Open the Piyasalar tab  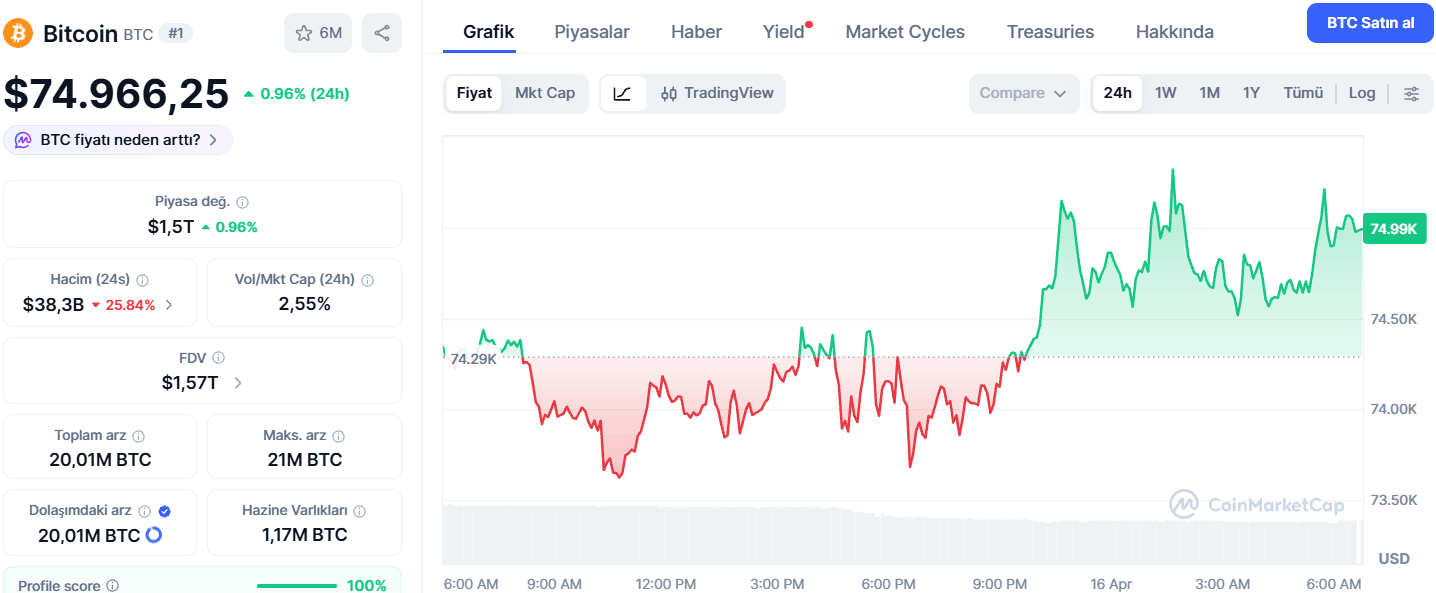(592, 32)
